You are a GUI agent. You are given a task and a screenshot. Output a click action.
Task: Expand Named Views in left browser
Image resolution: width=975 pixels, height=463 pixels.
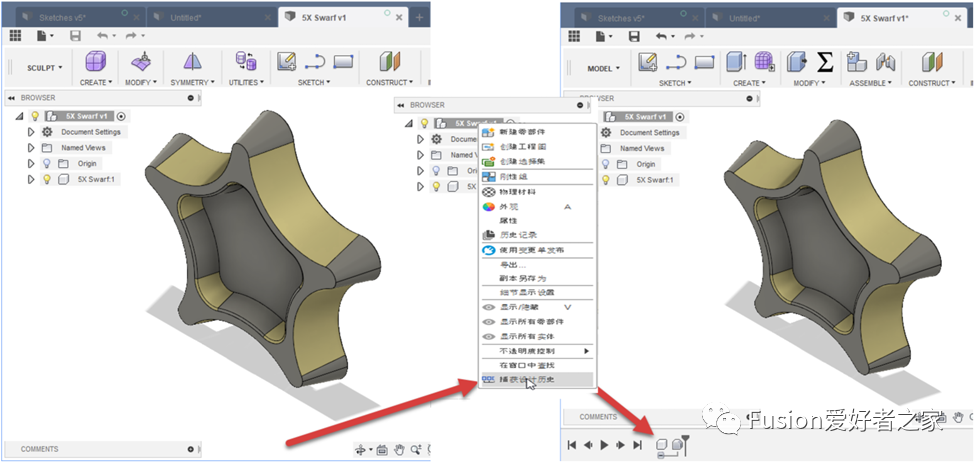point(31,148)
